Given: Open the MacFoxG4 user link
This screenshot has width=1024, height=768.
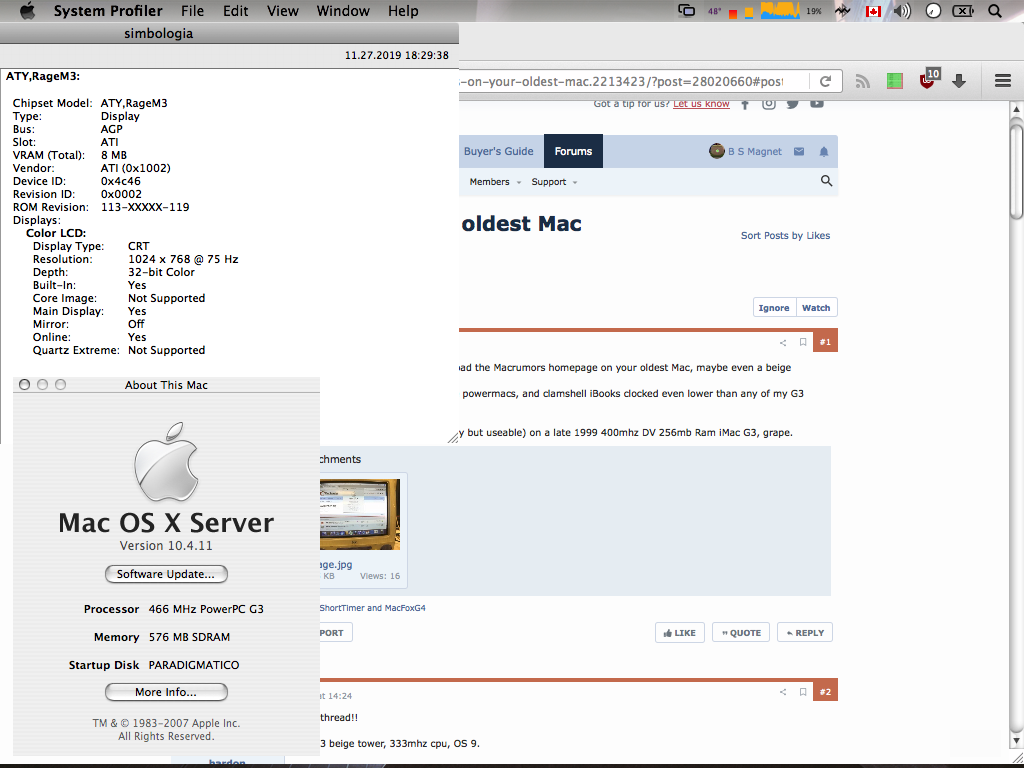Looking at the screenshot, I should [405, 608].
